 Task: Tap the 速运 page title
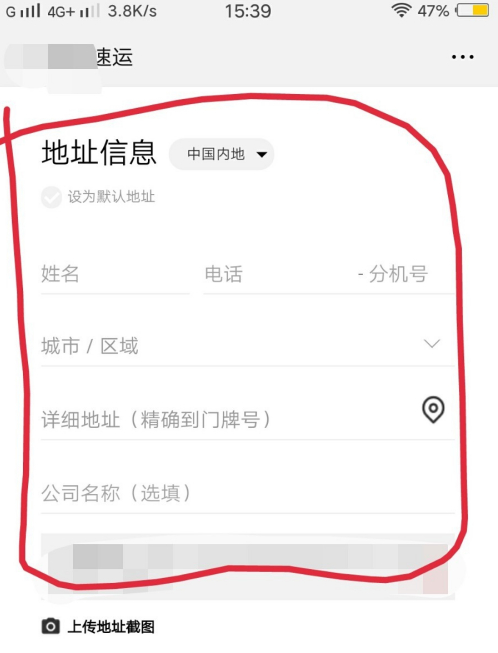[x=115, y=57]
